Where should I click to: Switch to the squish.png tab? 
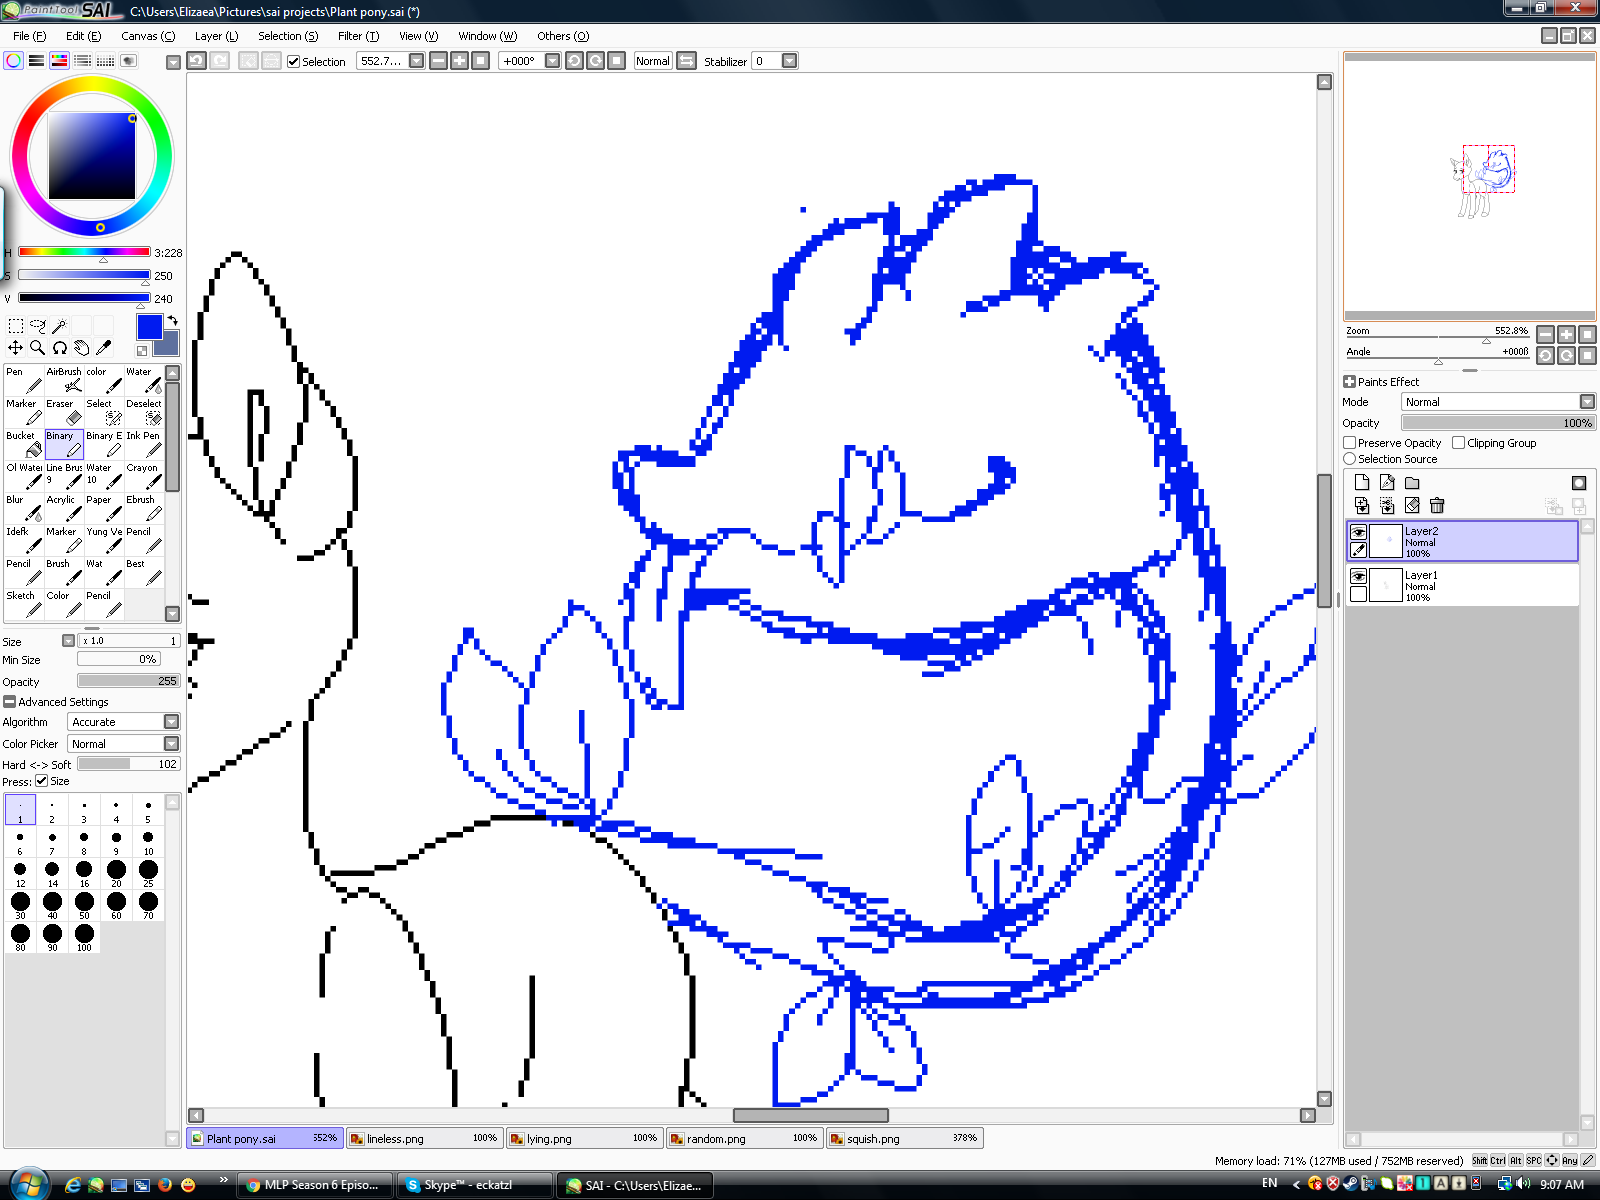[904, 1138]
